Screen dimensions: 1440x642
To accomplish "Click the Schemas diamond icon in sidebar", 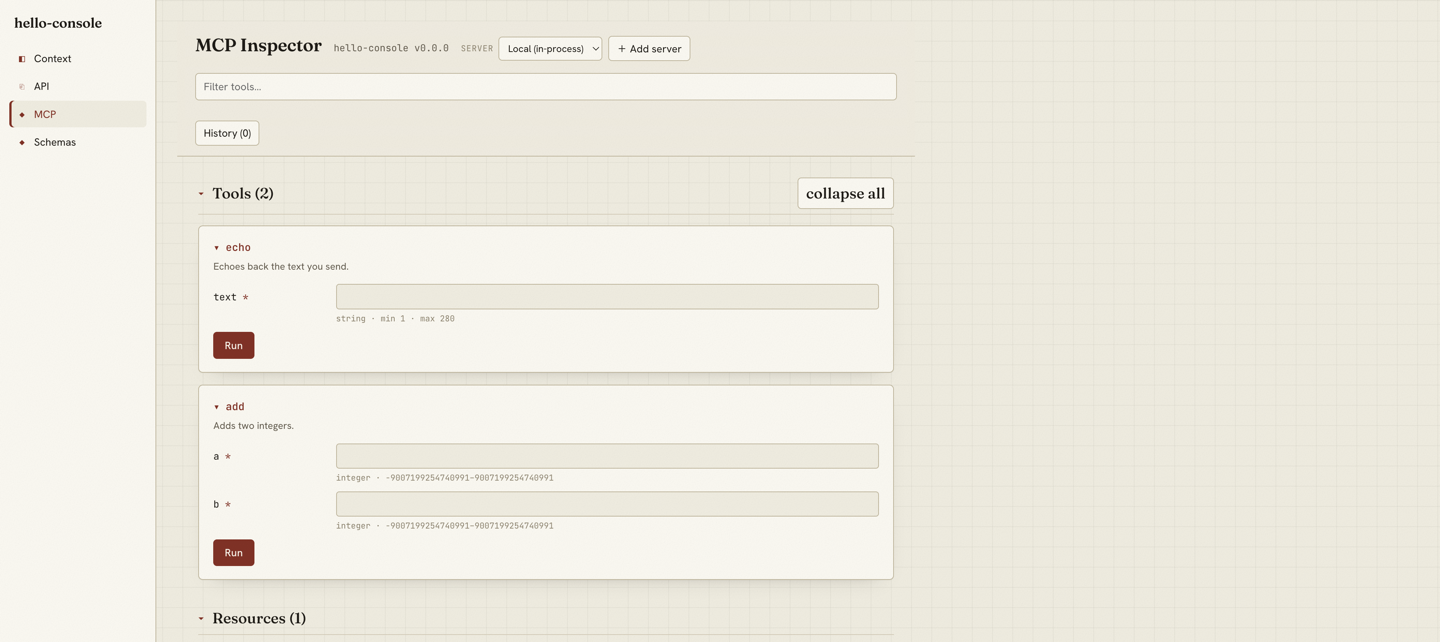I will 22,143.
